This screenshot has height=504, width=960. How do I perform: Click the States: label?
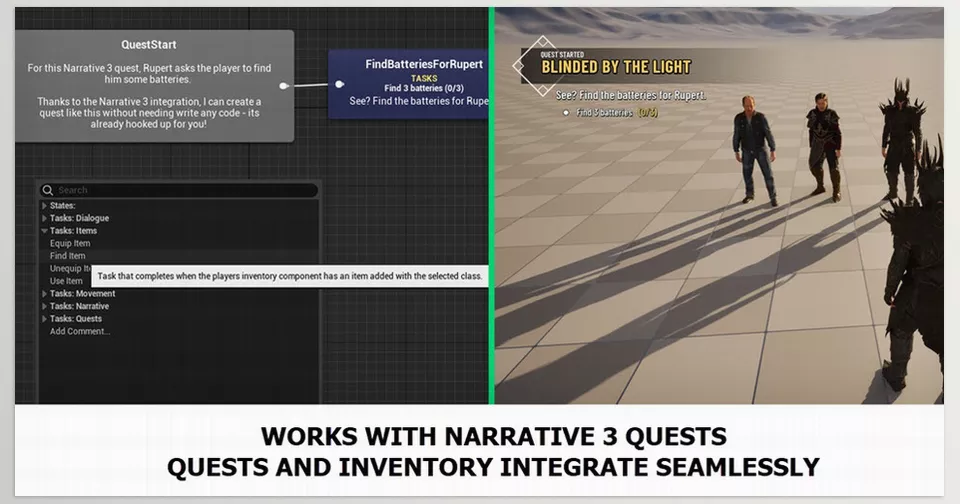62,206
